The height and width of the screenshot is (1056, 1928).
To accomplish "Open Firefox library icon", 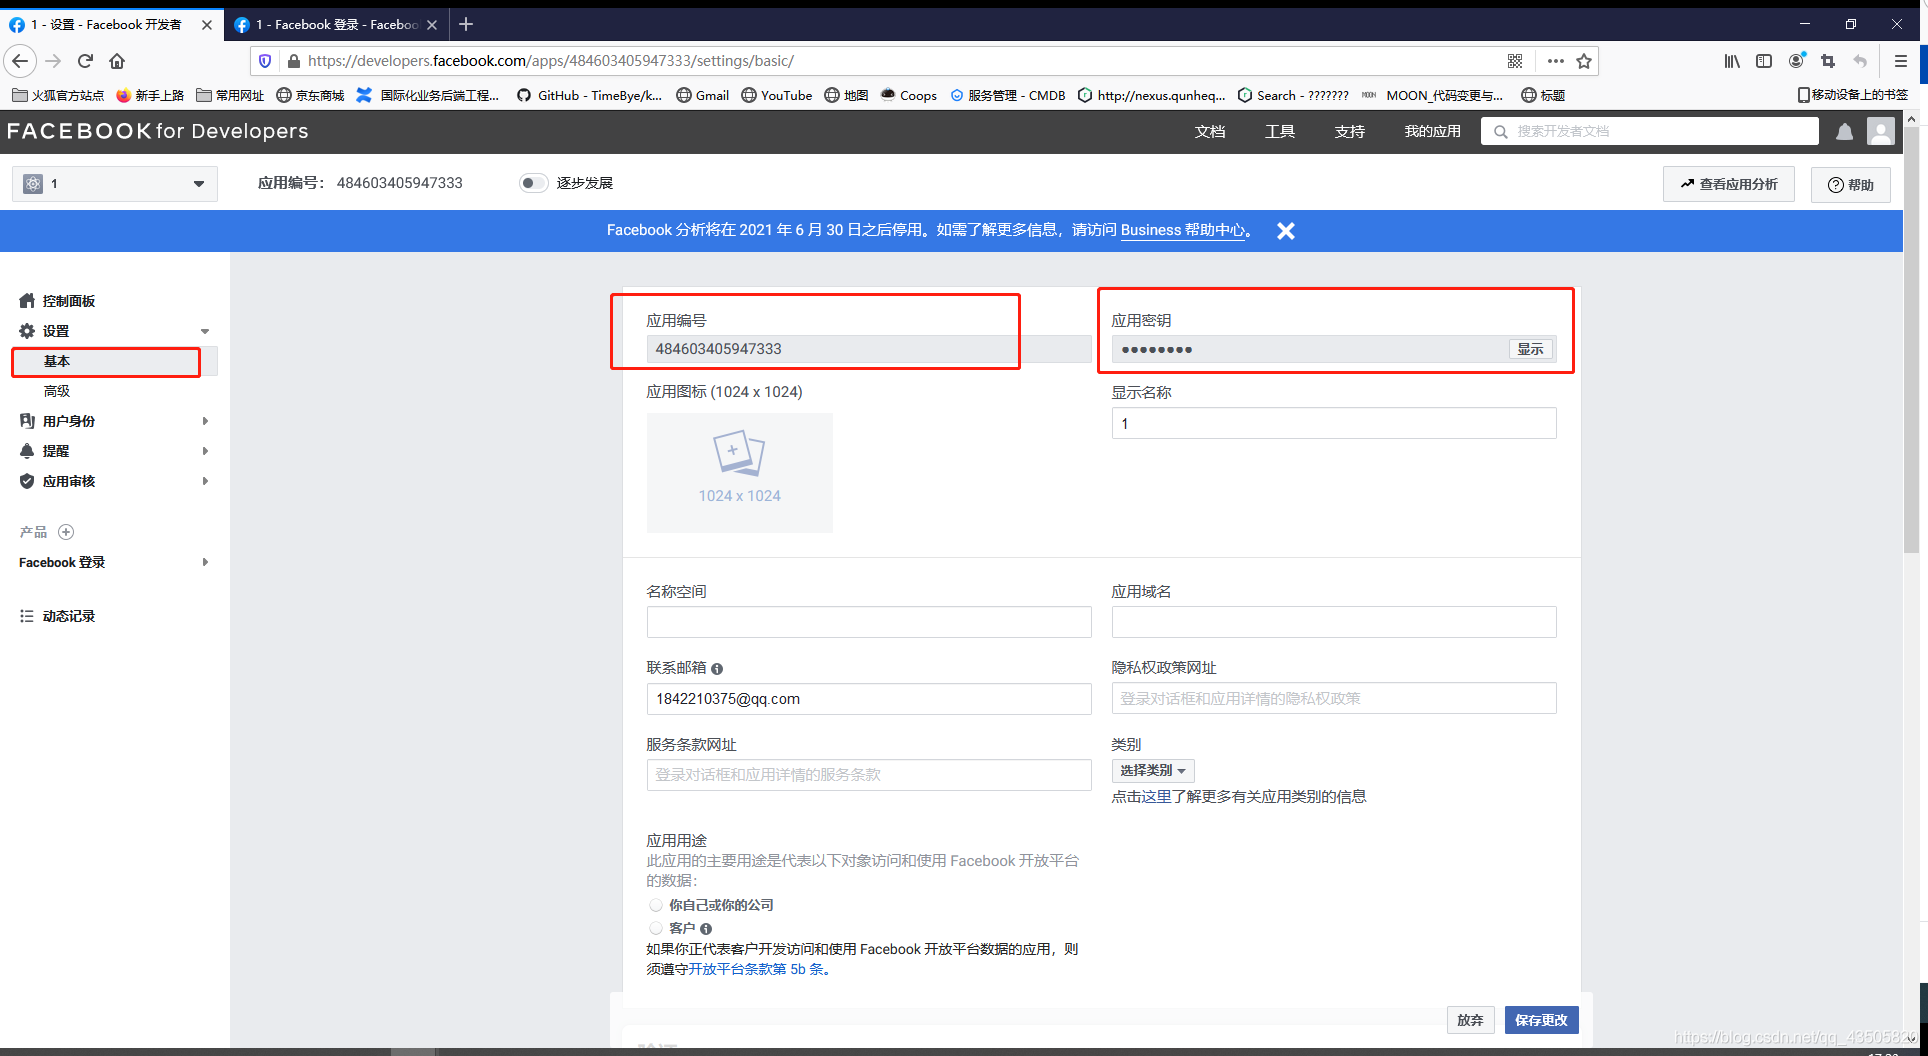I will pos(1732,61).
